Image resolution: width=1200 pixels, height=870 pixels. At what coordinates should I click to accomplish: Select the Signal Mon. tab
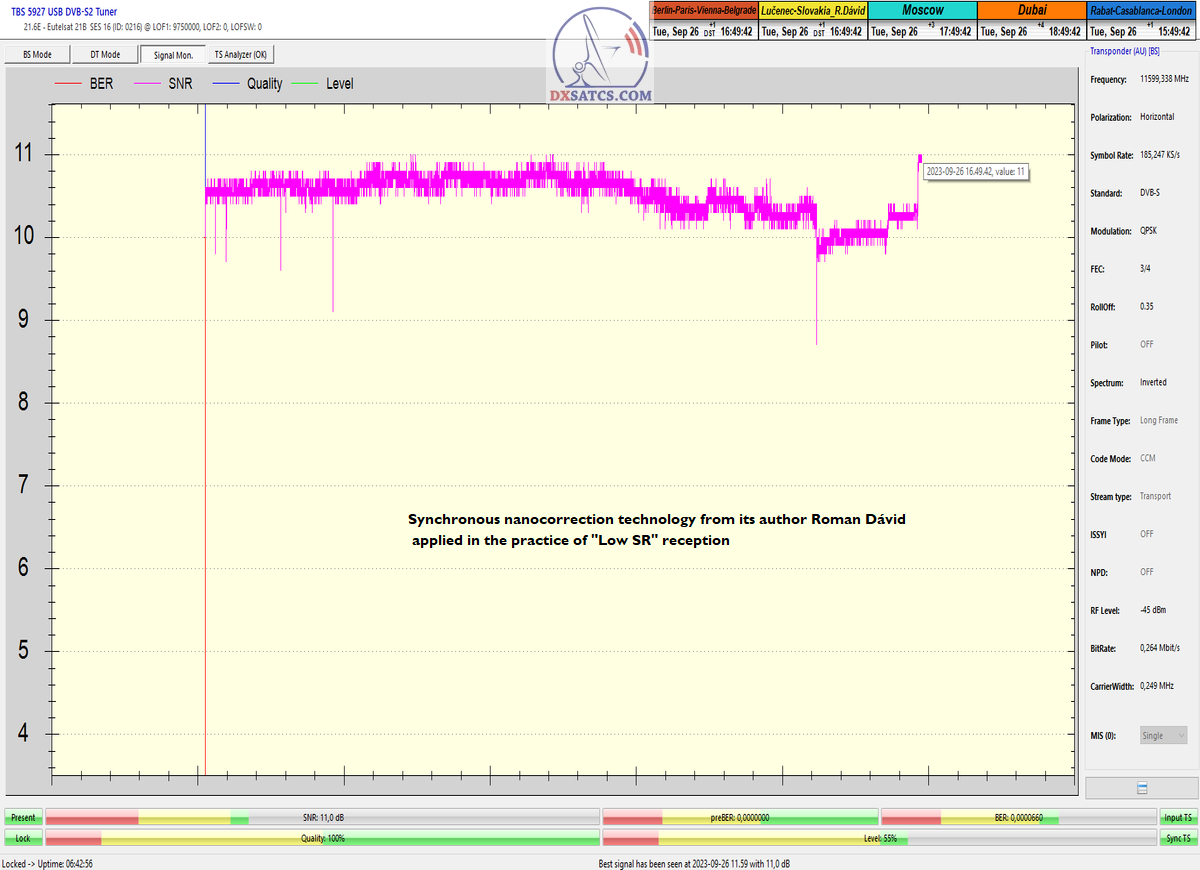point(171,55)
